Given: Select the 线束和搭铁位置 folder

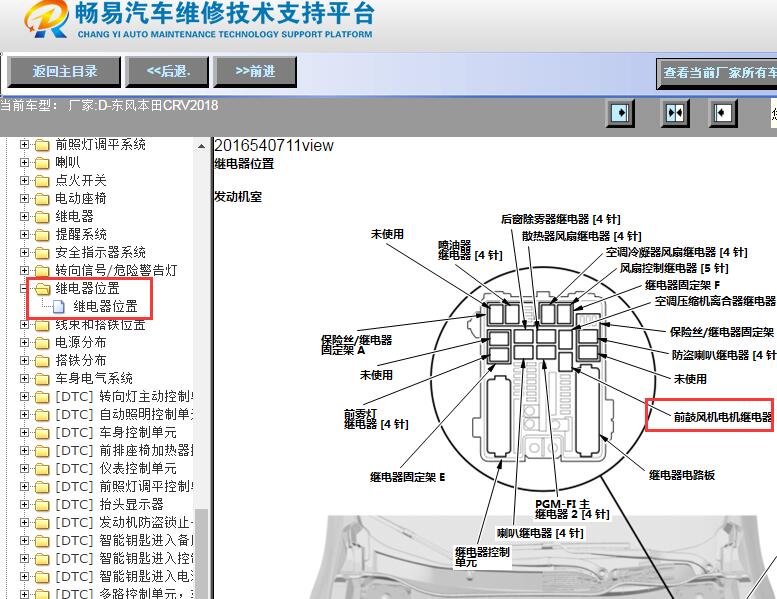Looking at the screenshot, I should point(100,325).
